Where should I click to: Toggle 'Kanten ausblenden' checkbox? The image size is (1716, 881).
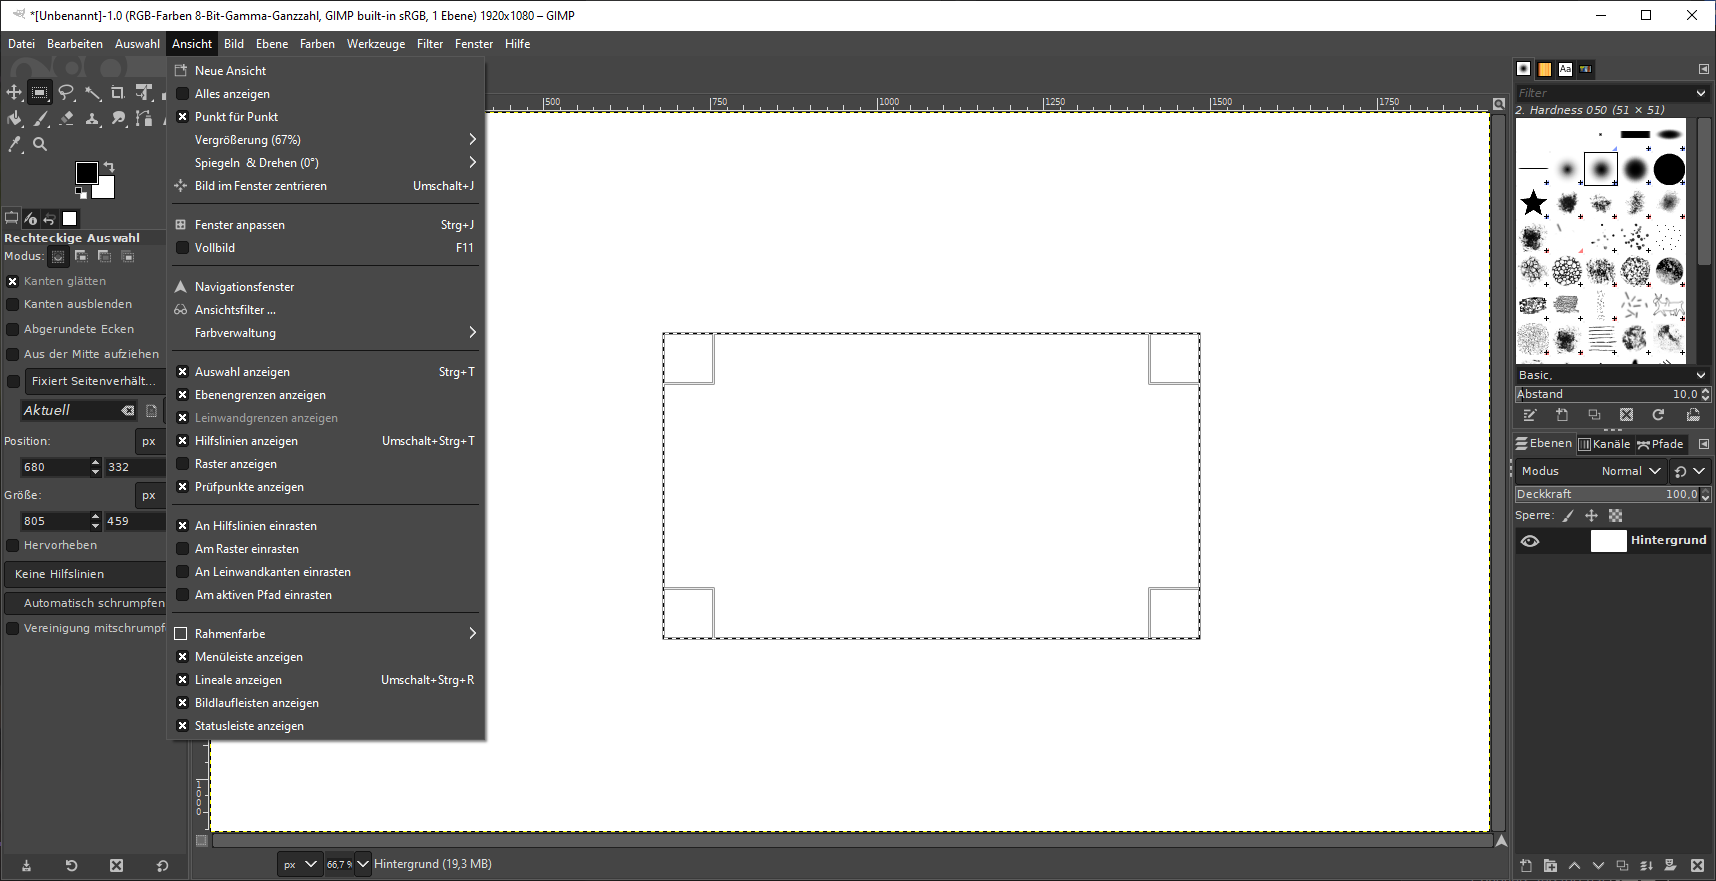(x=13, y=304)
